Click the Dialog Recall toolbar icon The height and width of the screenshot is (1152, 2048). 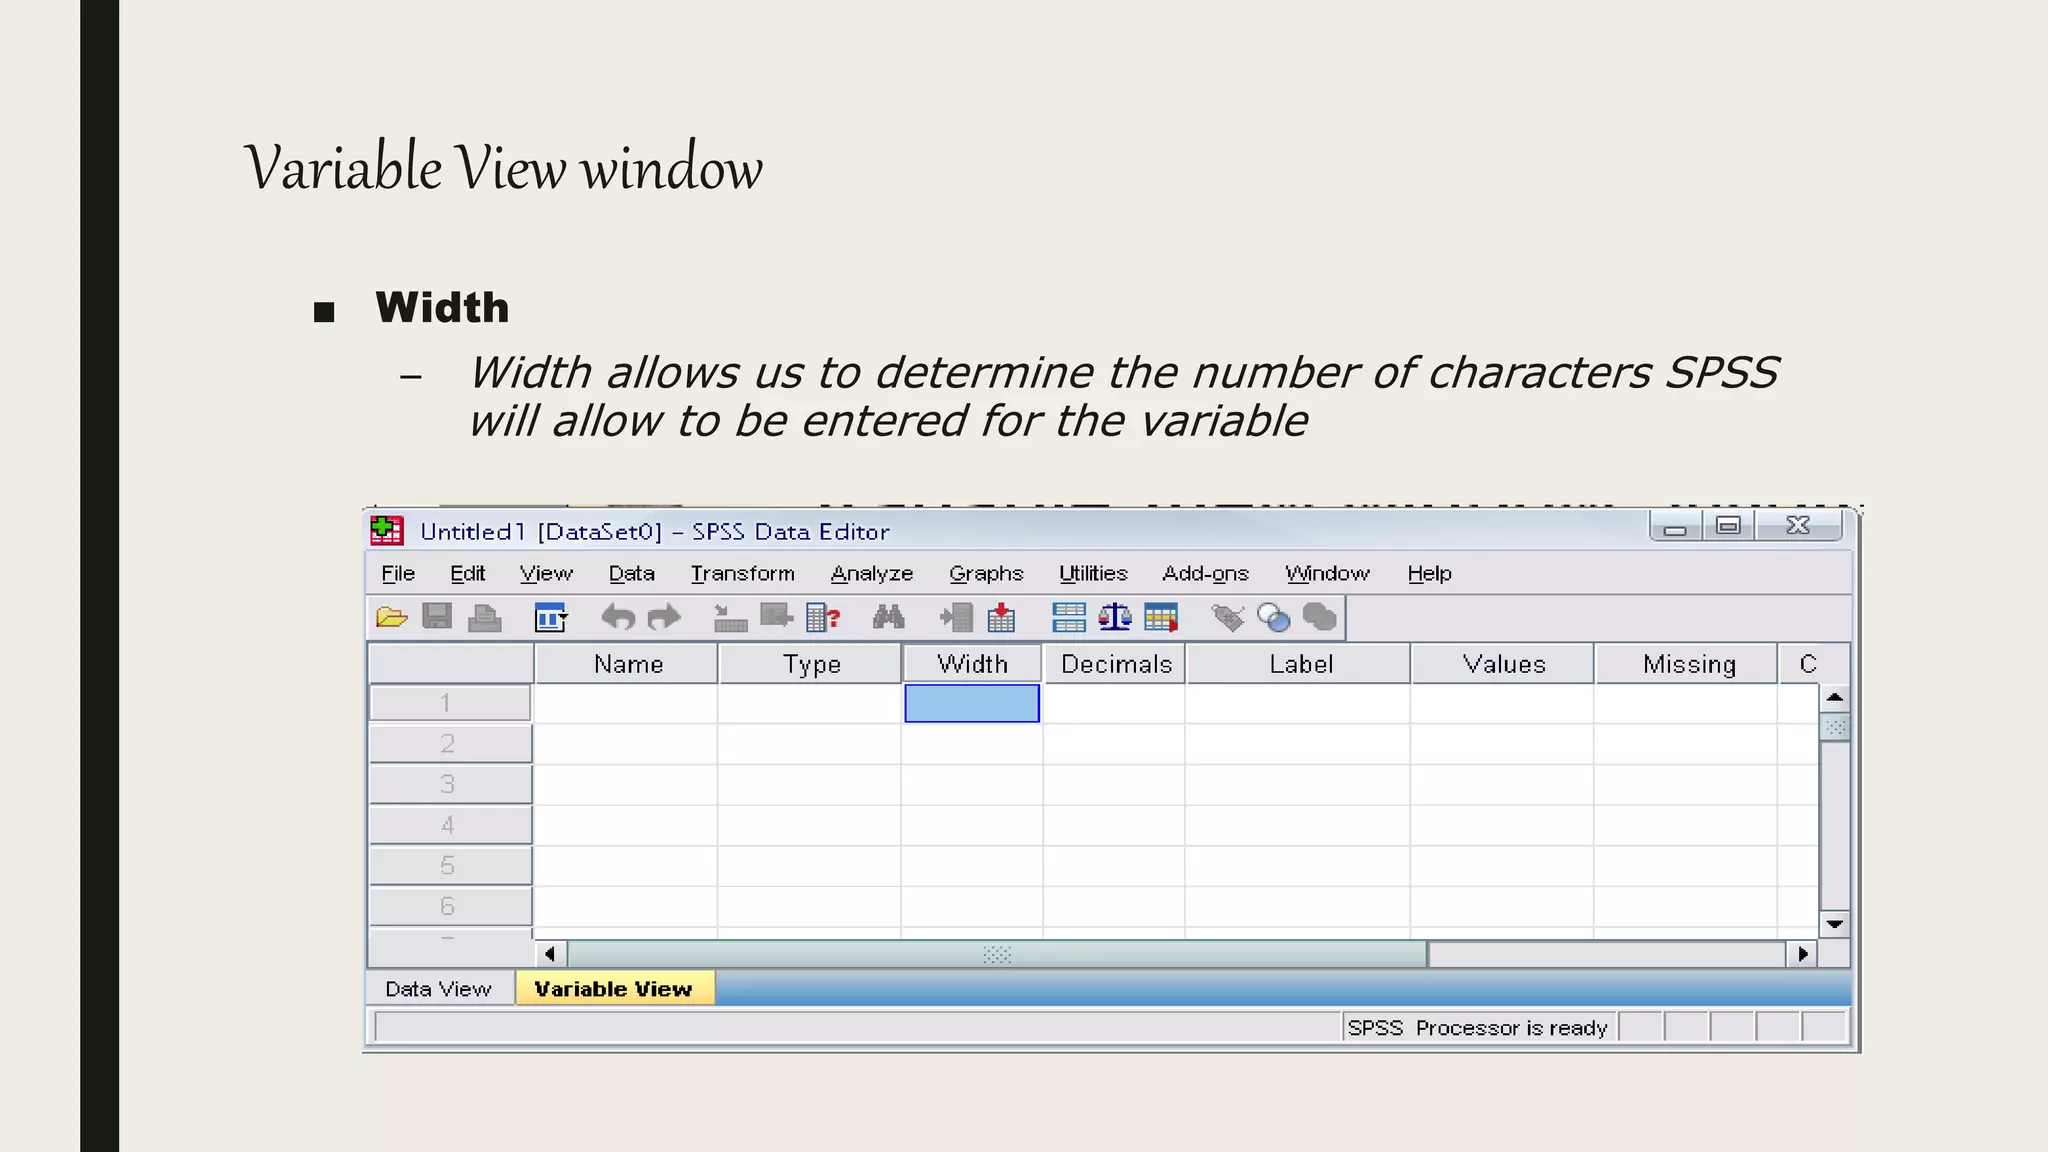pos(550,618)
